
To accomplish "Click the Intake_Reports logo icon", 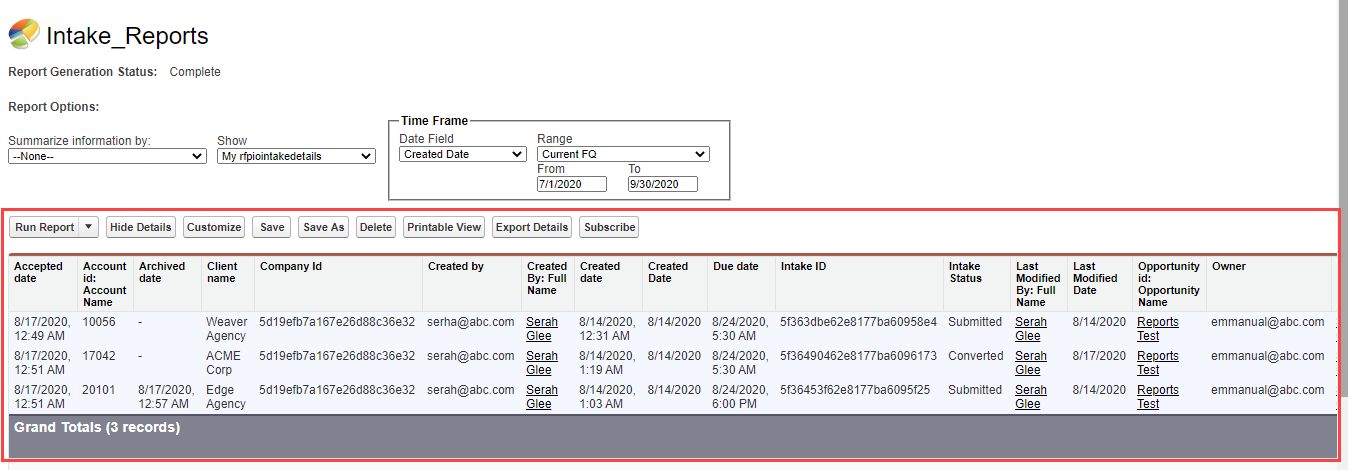I will tap(24, 35).
